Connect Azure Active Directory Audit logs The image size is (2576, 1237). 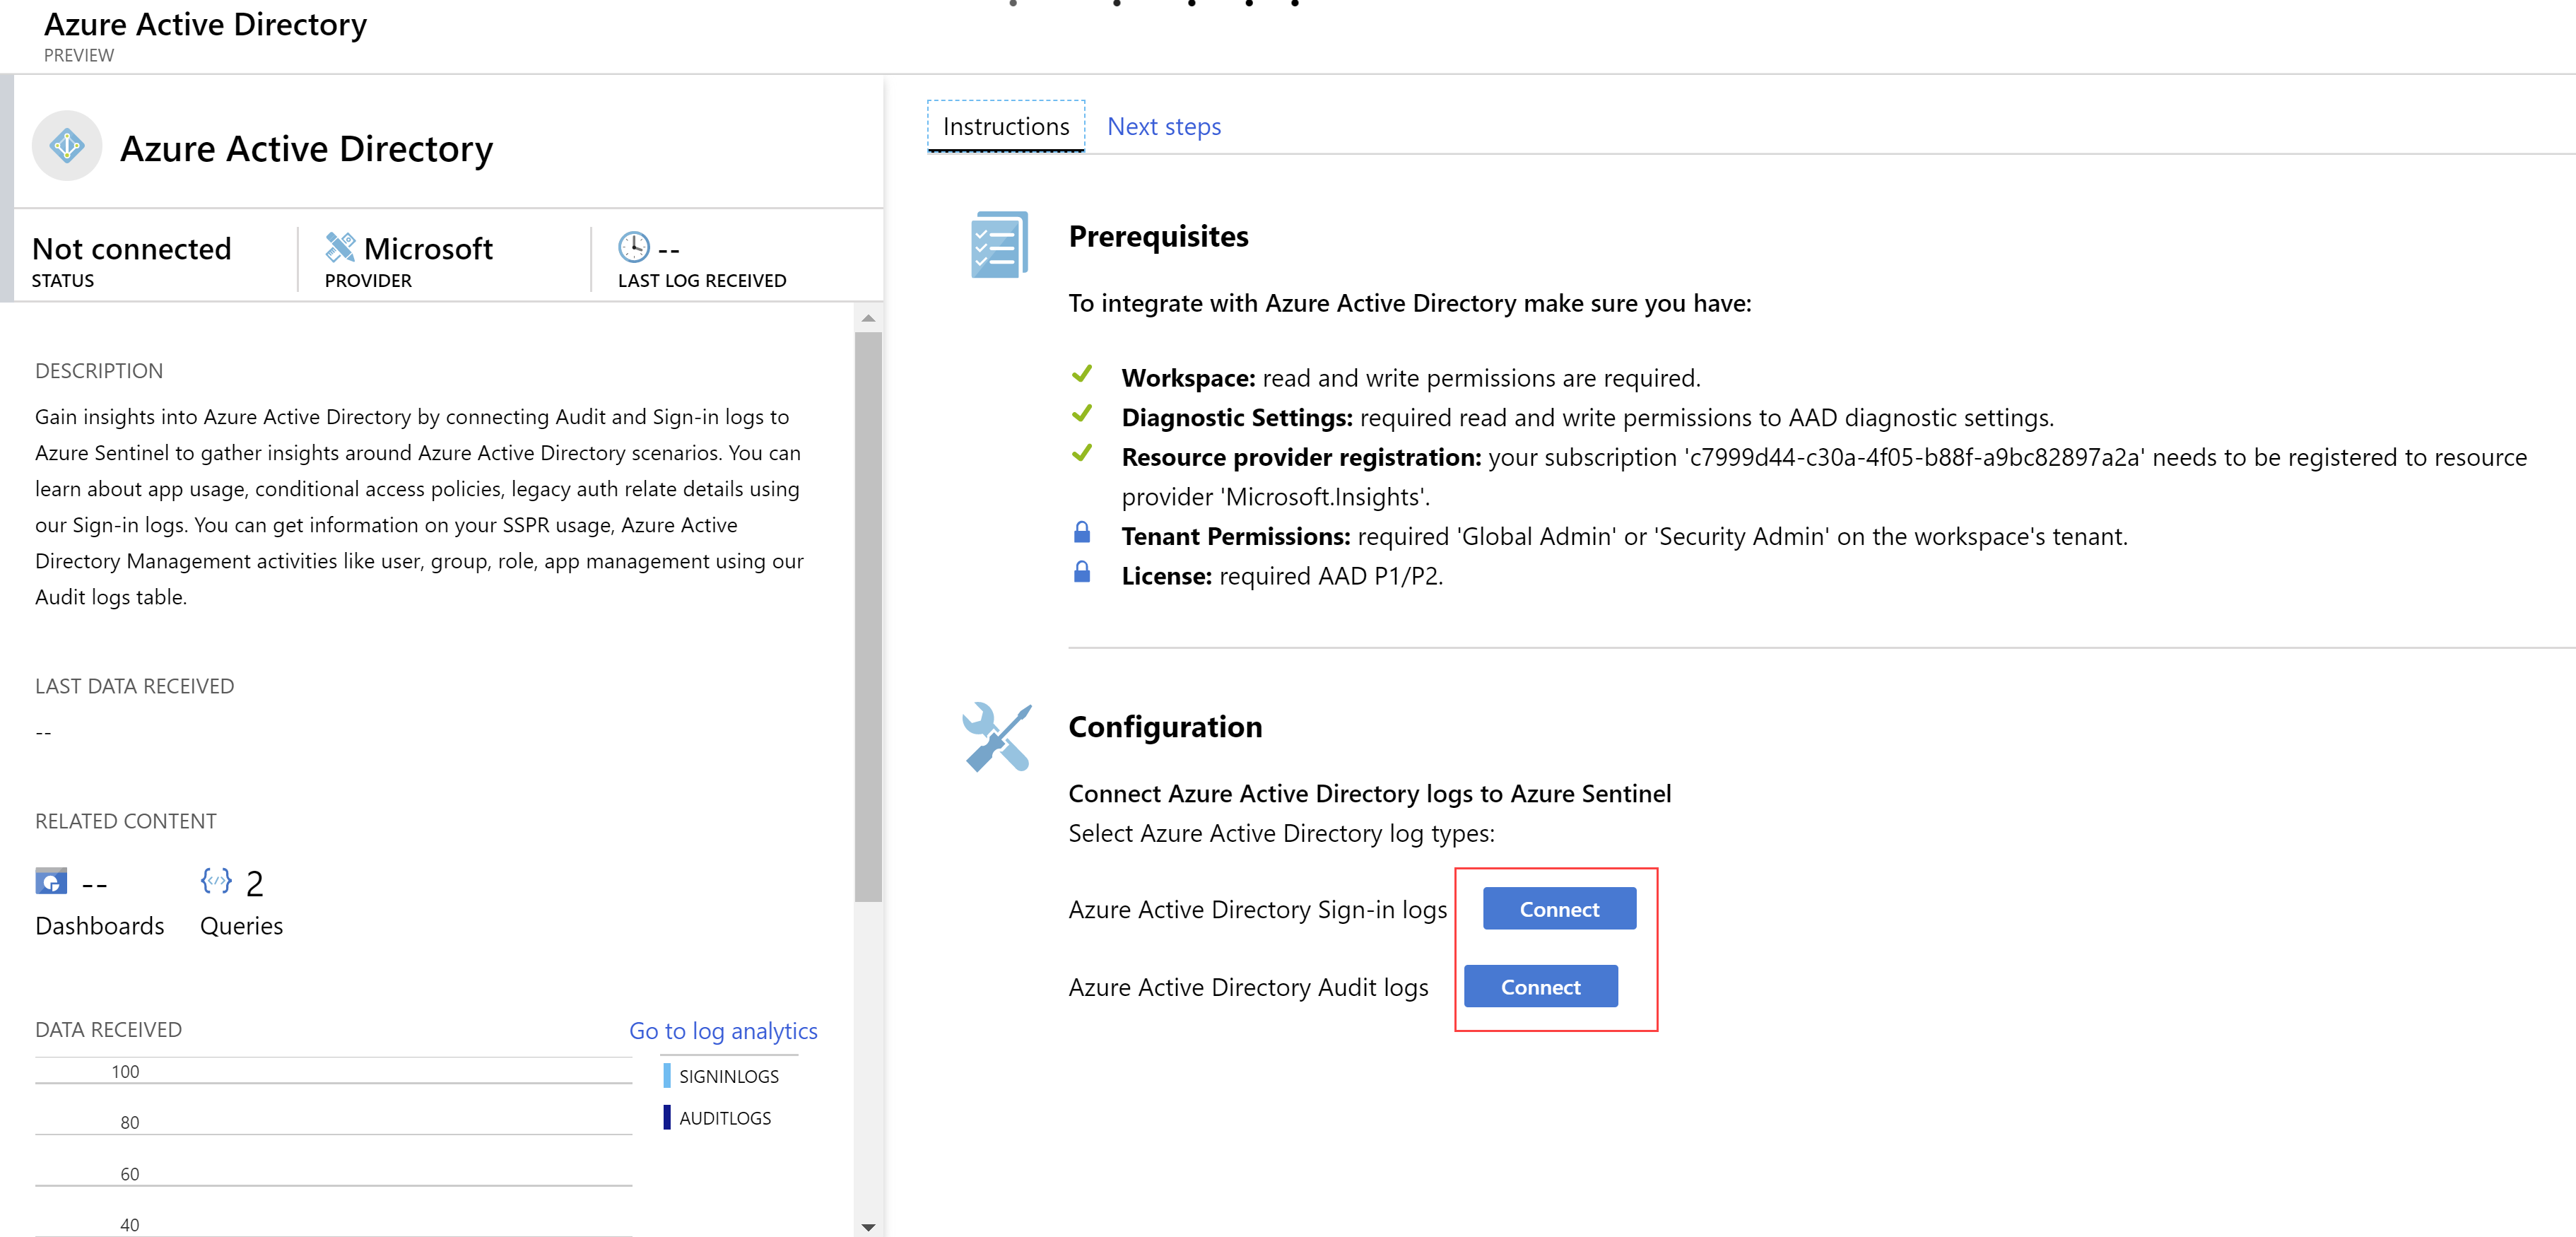tap(1540, 987)
